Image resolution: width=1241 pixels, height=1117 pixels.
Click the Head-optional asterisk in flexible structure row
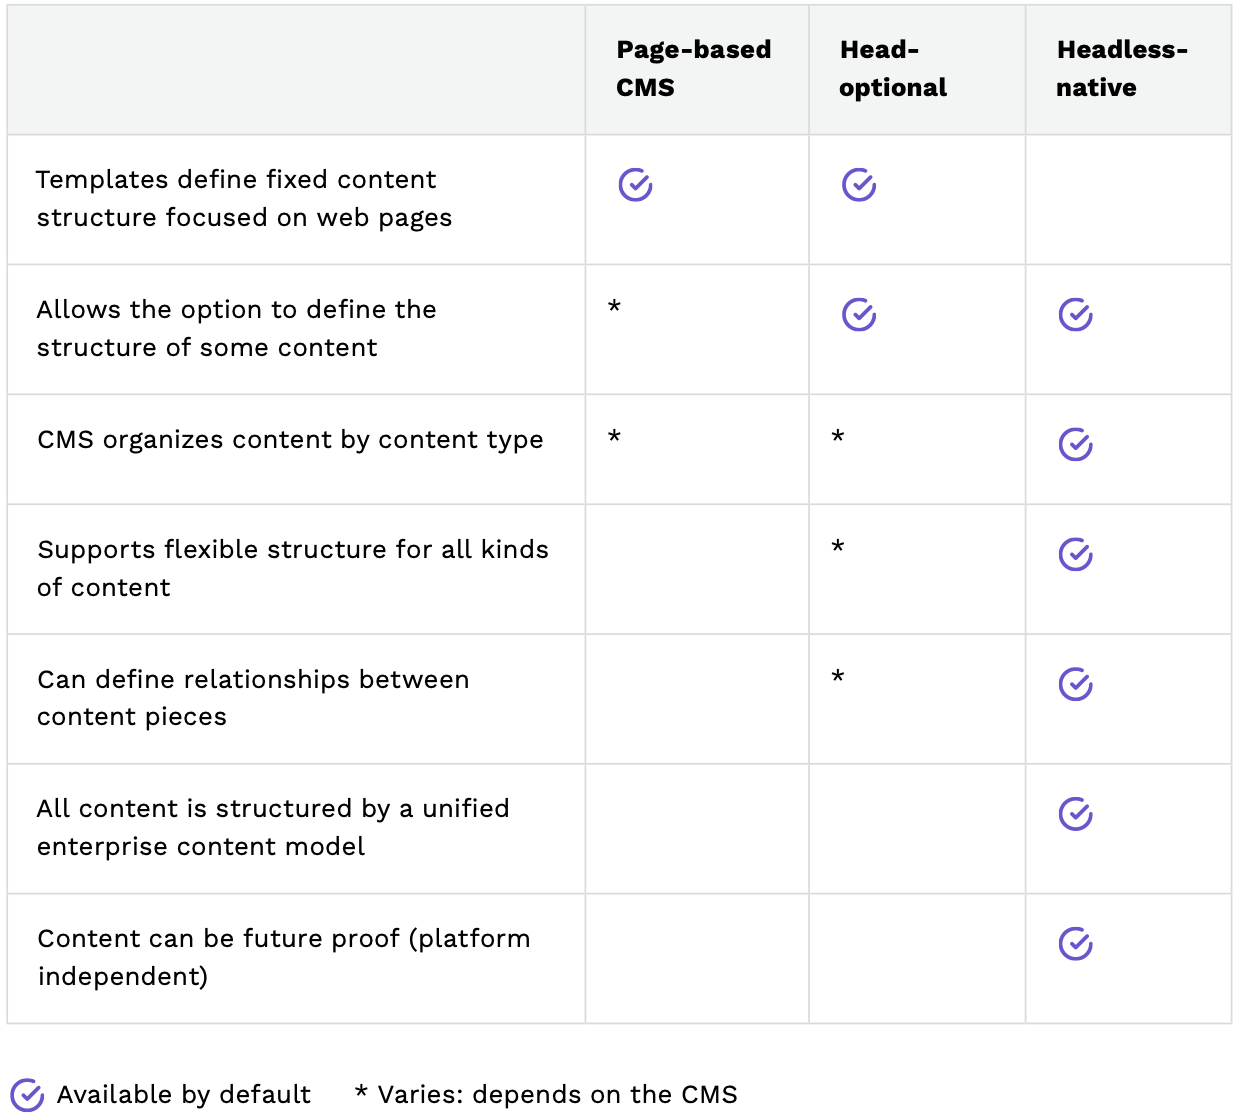[x=838, y=548]
